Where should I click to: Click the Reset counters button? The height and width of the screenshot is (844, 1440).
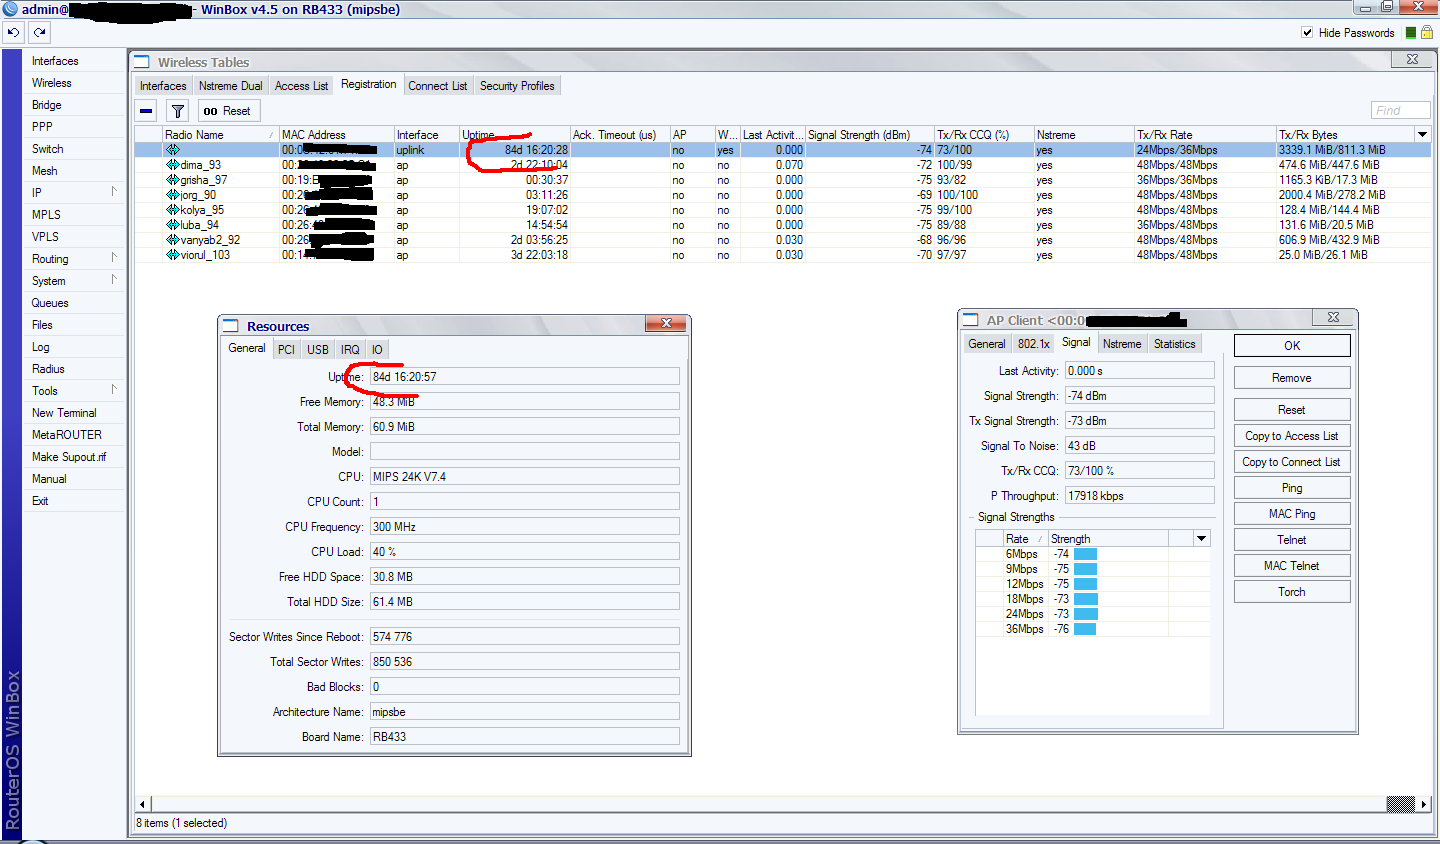click(x=229, y=111)
